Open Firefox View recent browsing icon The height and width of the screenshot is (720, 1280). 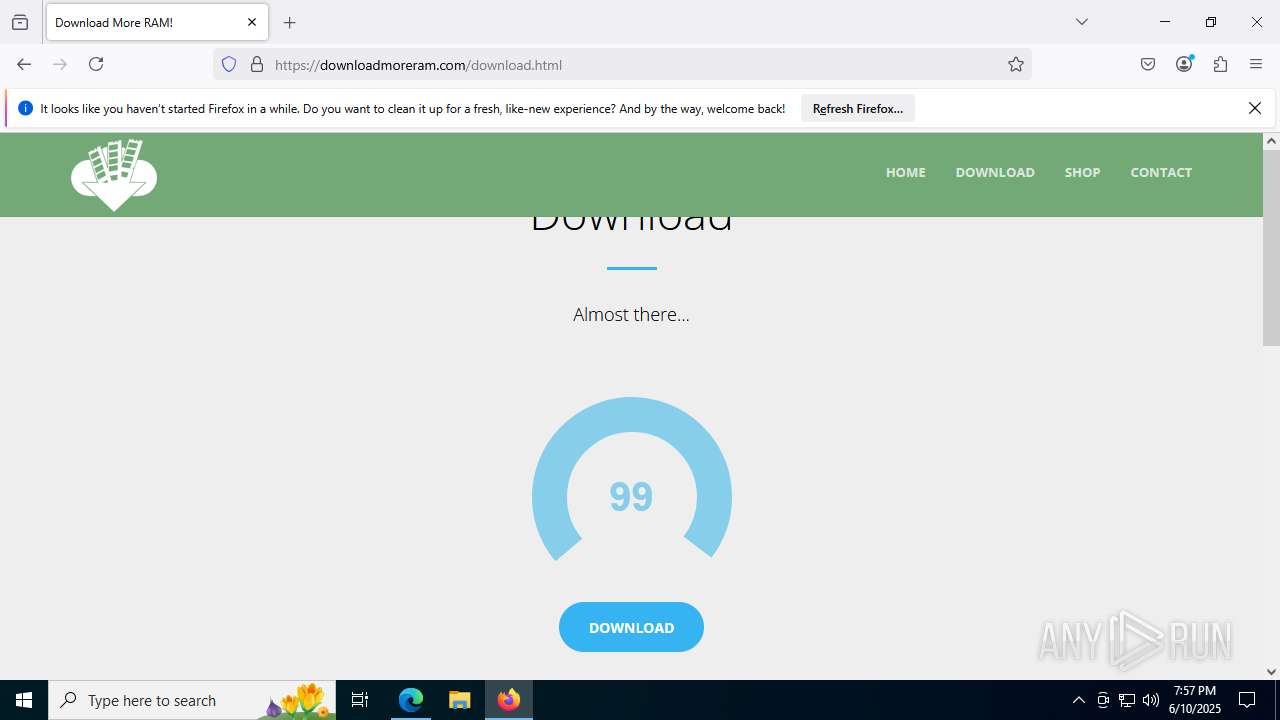[20, 22]
